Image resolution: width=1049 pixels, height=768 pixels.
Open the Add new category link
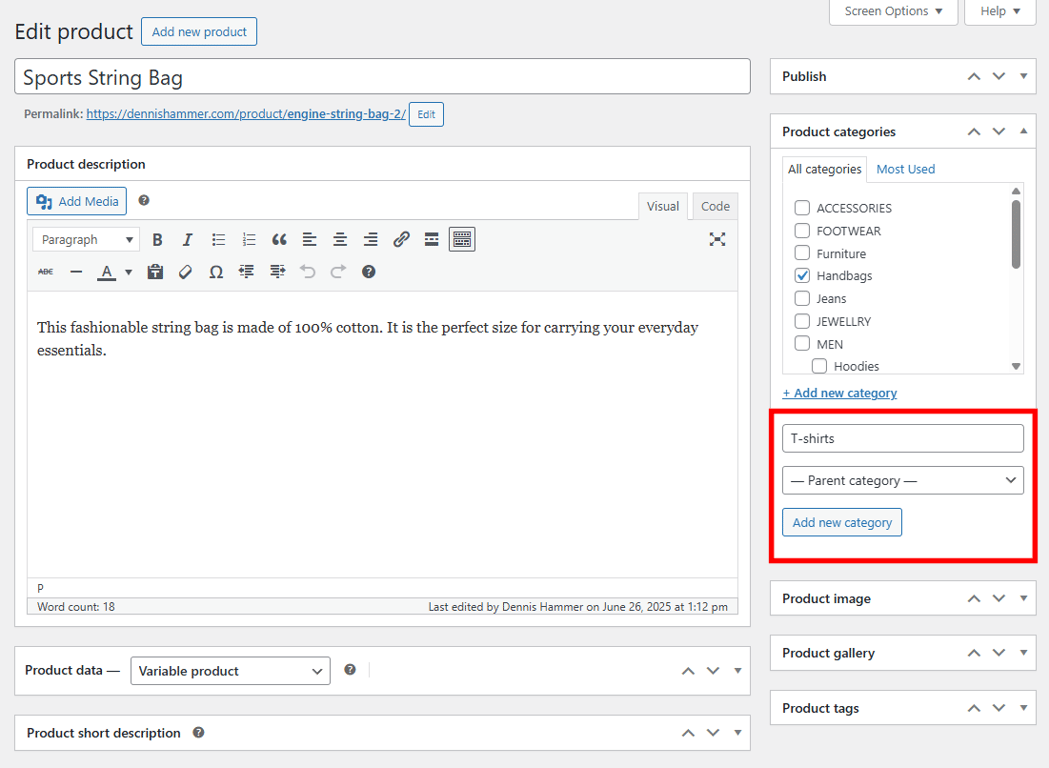point(840,392)
